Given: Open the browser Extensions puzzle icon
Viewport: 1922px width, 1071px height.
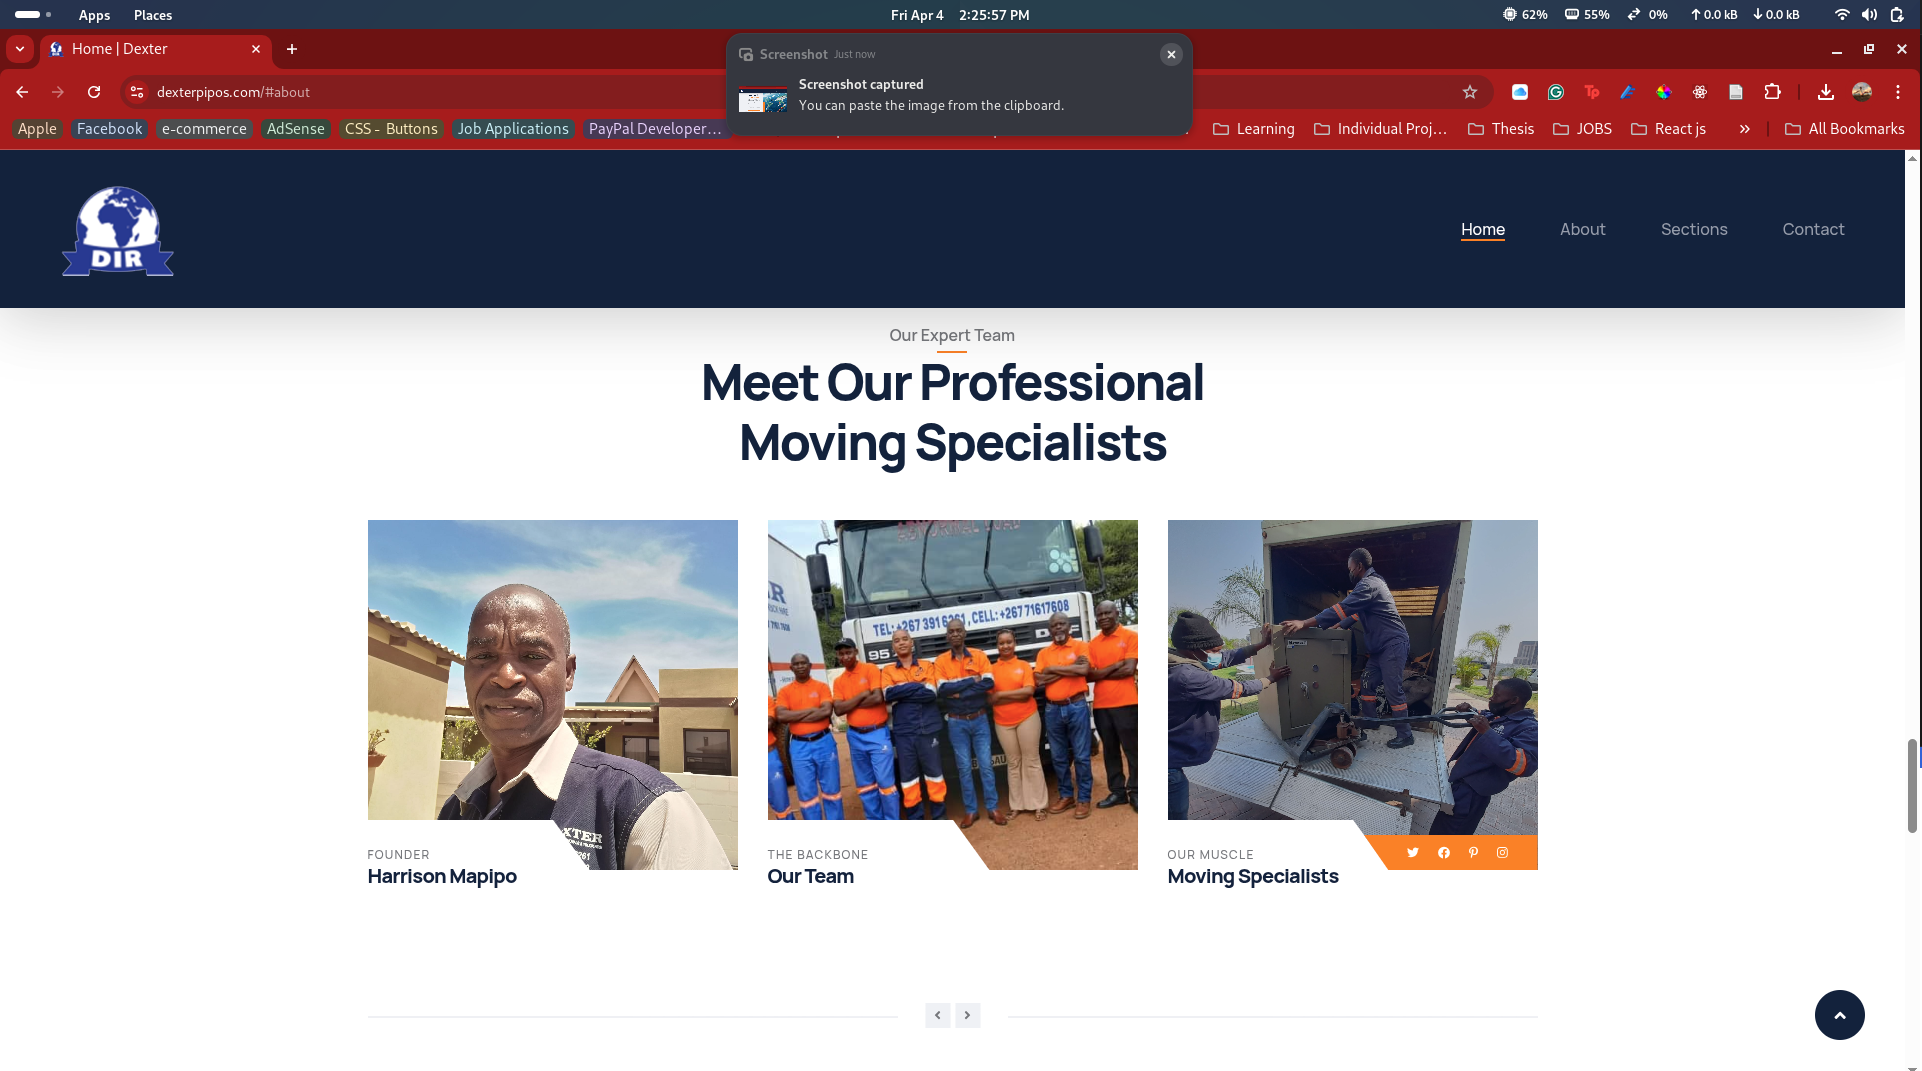Looking at the screenshot, I should pyautogui.click(x=1772, y=92).
